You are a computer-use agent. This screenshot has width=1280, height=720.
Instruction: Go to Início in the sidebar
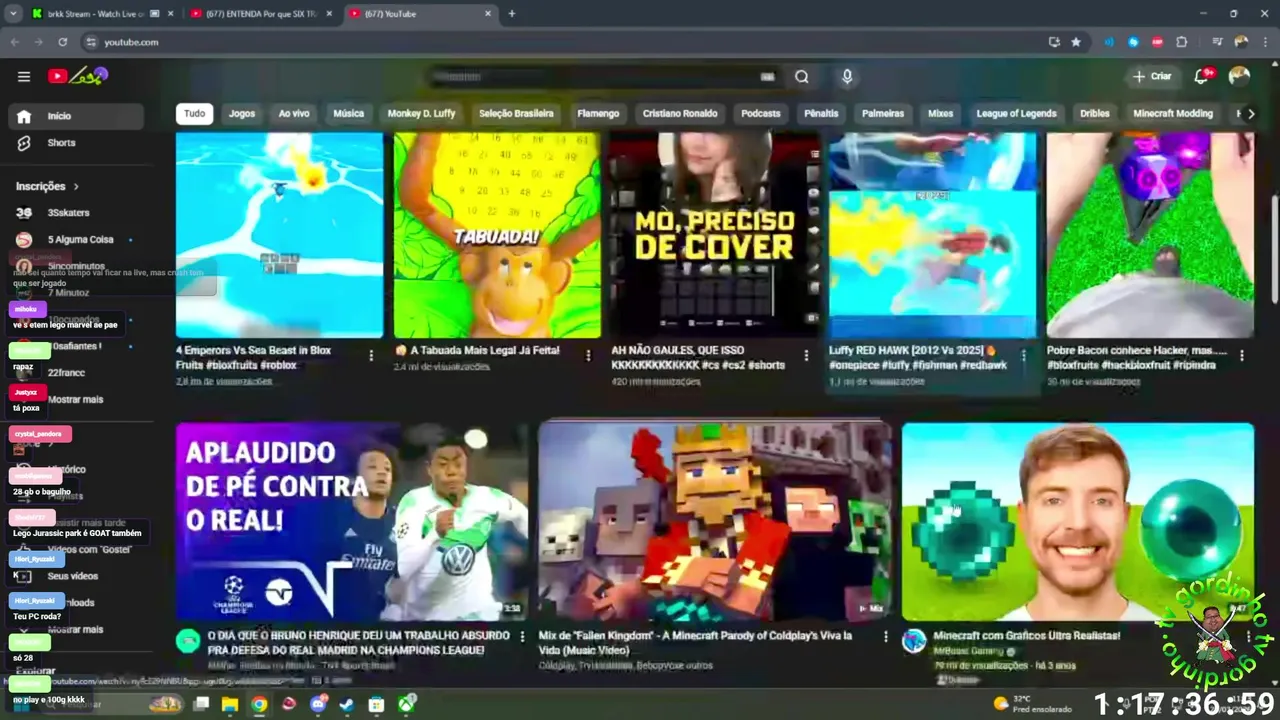(x=76, y=116)
